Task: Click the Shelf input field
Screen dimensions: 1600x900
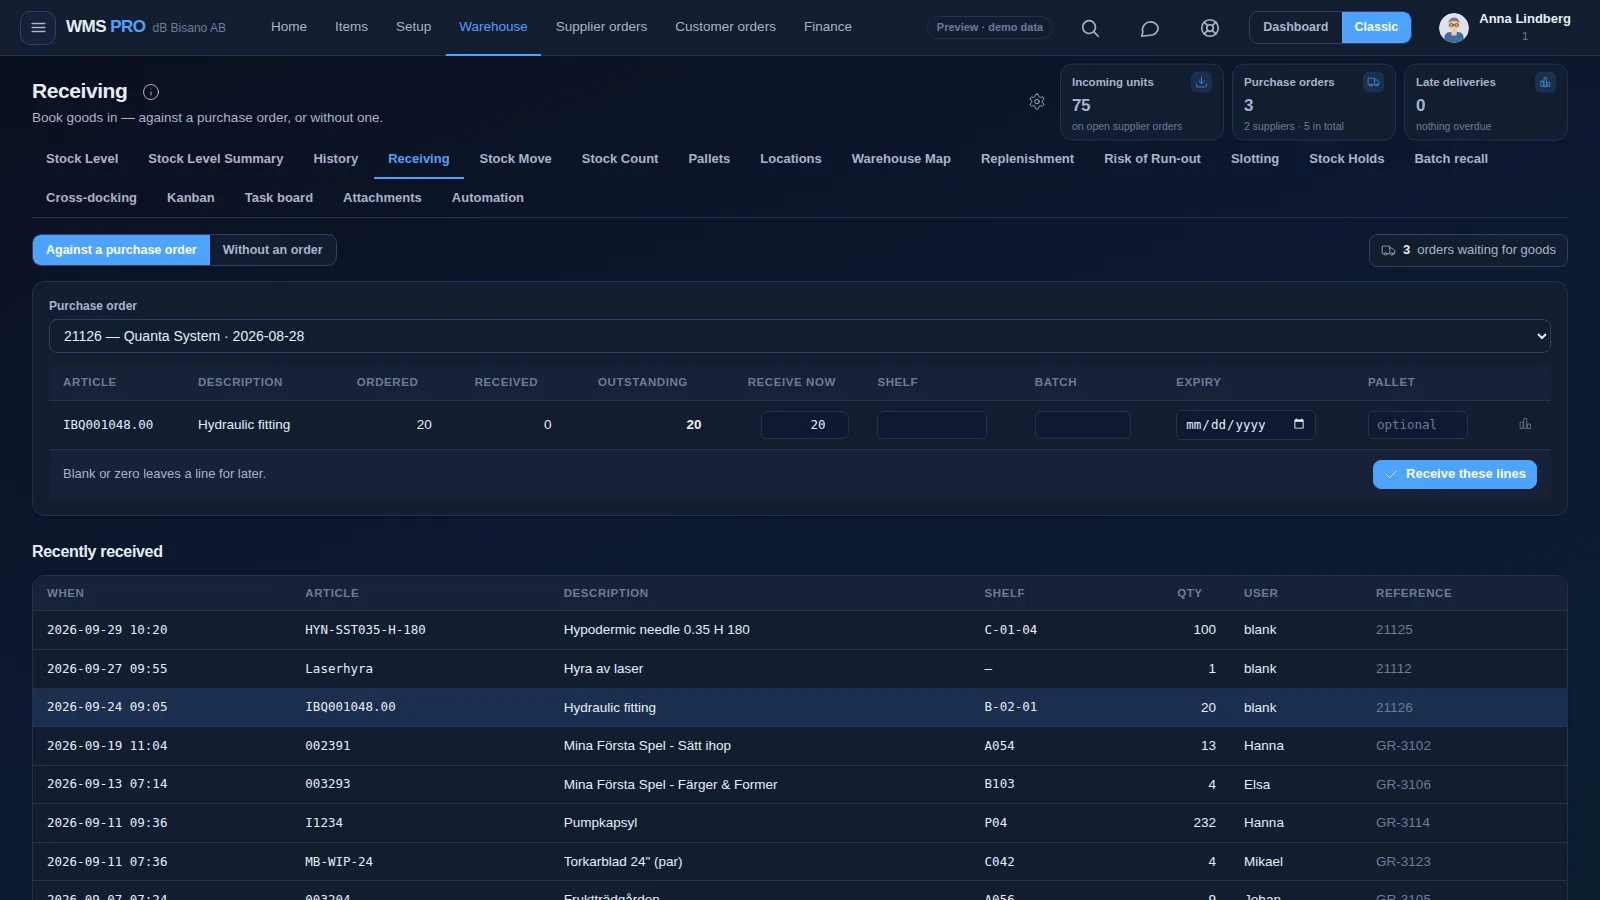Action: (932, 425)
